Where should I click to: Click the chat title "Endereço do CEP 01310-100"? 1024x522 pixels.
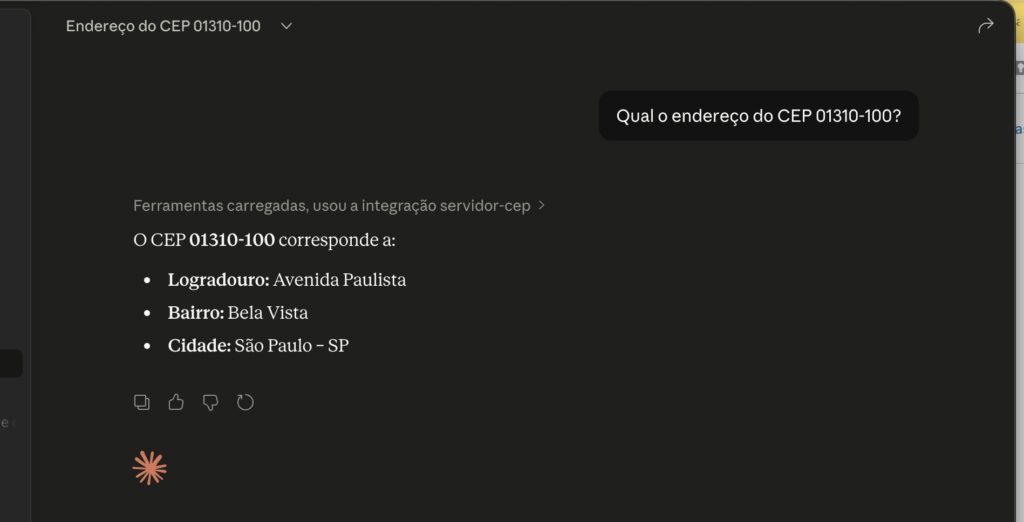click(x=163, y=26)
